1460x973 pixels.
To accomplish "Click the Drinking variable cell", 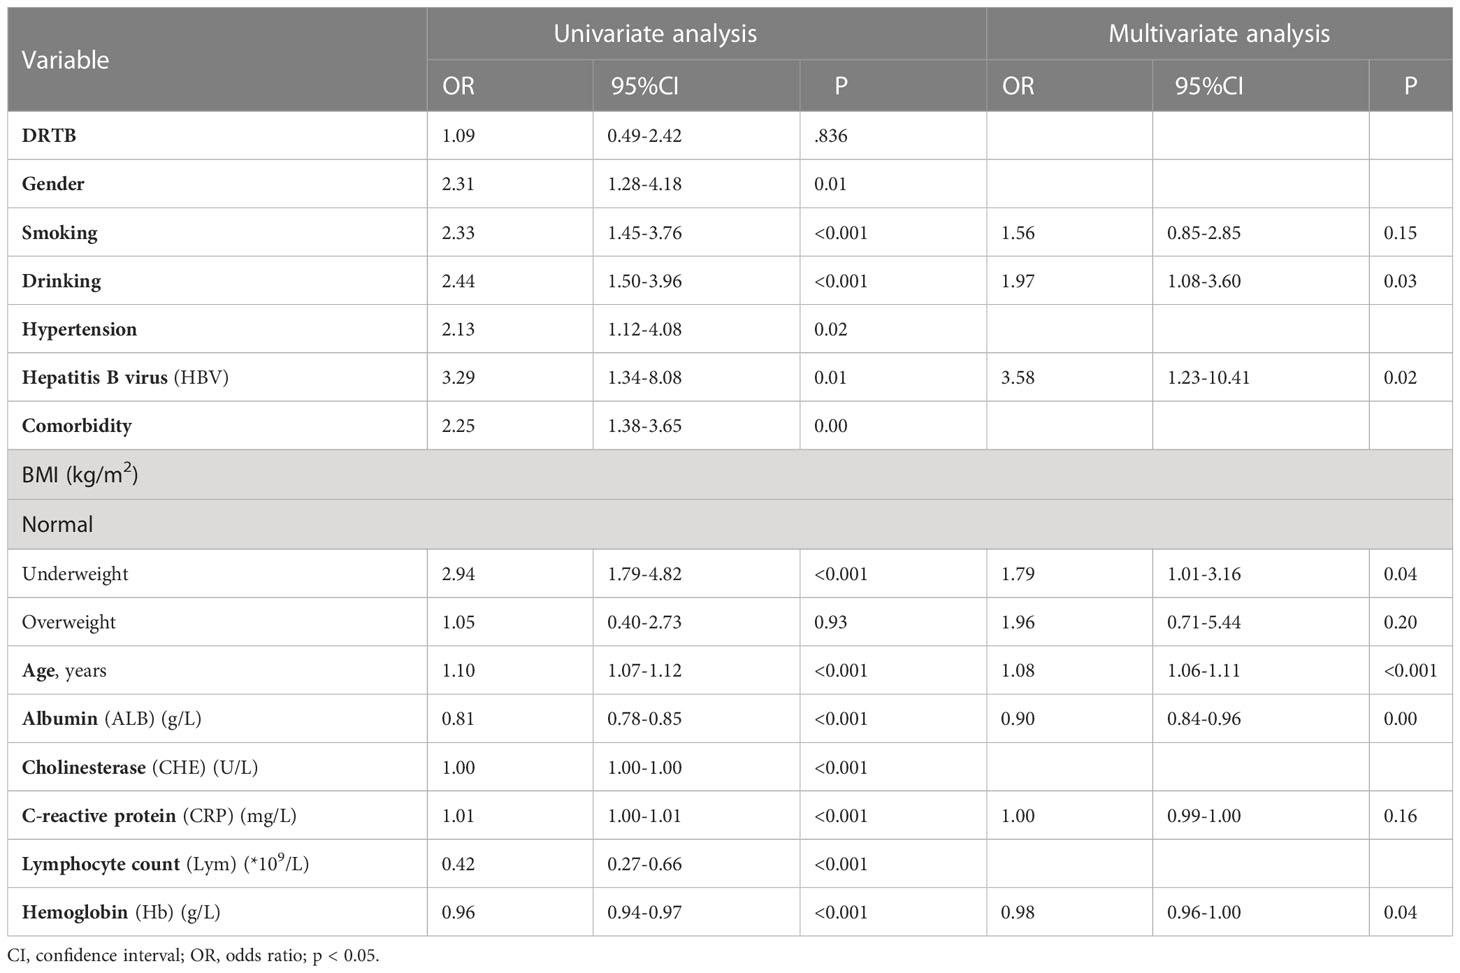I will tap(61, 281).
